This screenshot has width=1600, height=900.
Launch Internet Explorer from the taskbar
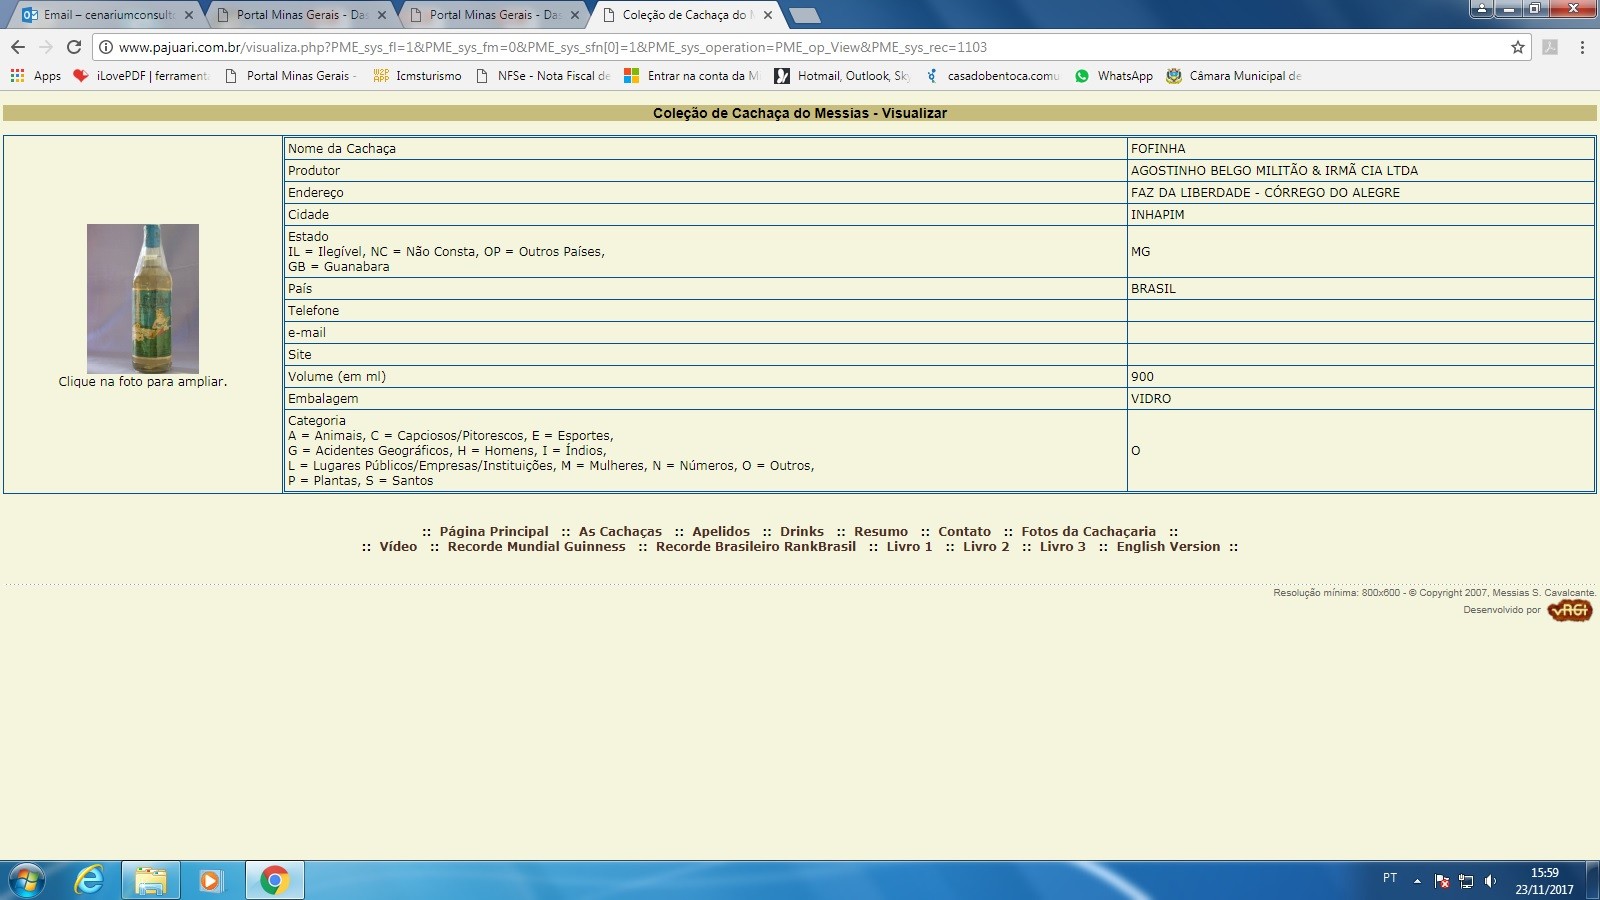[x=89, y=881]
